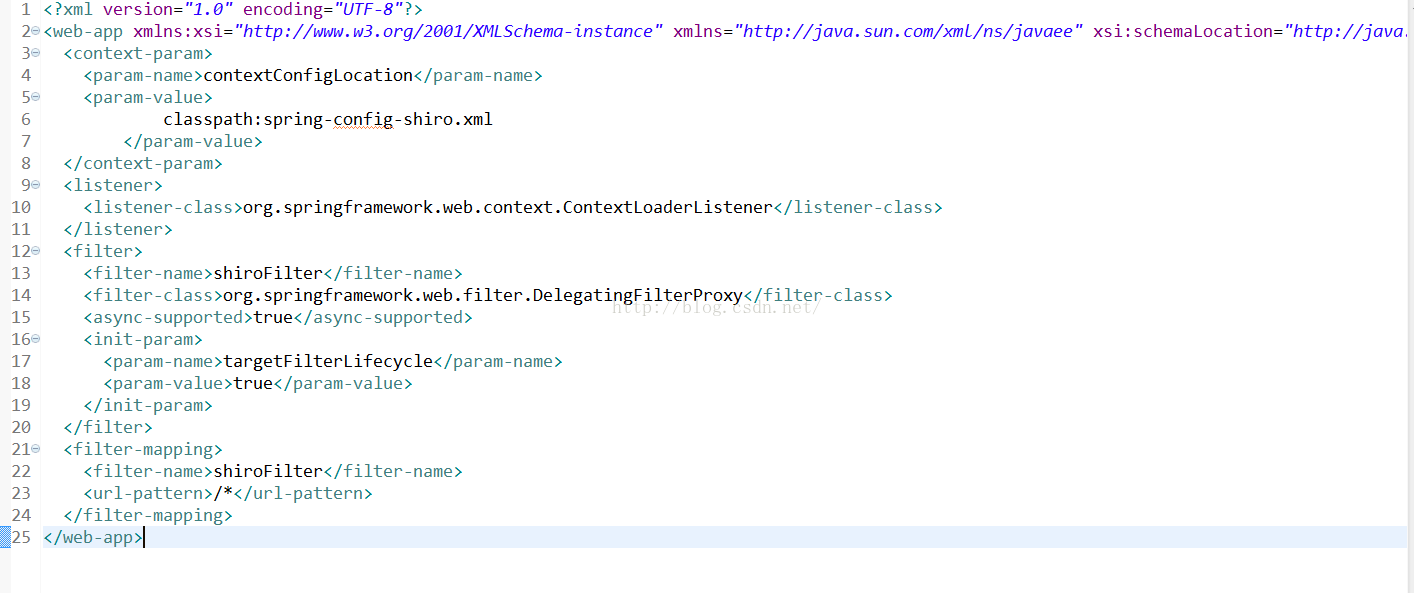Click the opening listener-class tag on line 10
The image size is (1414, 593).
163,207
